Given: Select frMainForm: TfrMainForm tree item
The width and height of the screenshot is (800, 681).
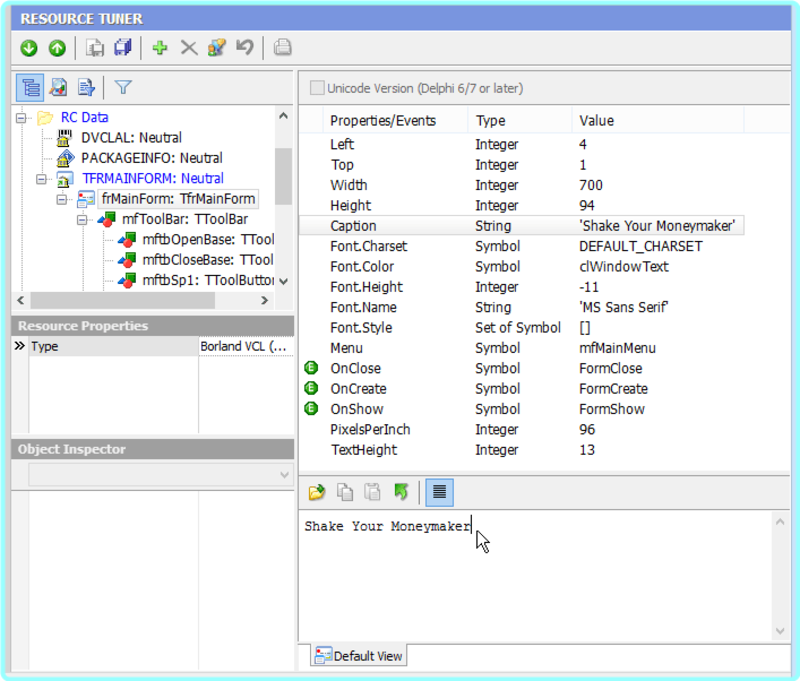Looking at the screenshot, I should tap(178, 199).
